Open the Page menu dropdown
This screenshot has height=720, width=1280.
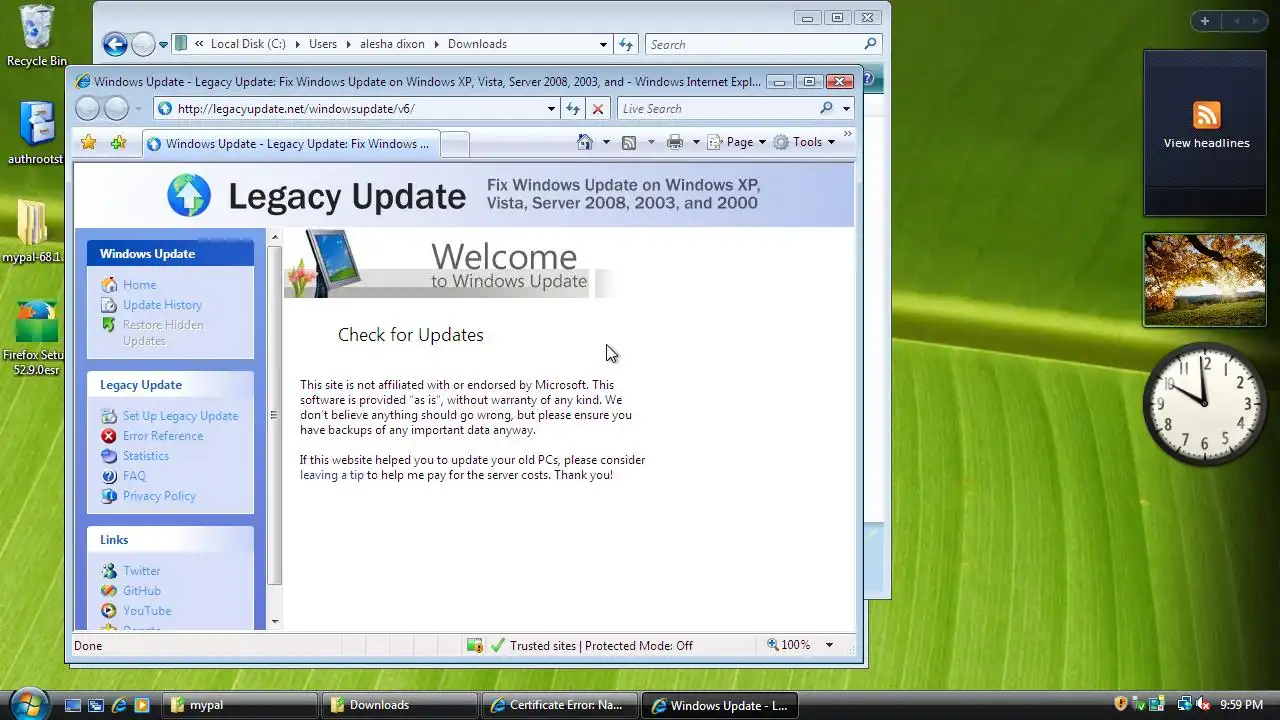click(x=737, y=142)
